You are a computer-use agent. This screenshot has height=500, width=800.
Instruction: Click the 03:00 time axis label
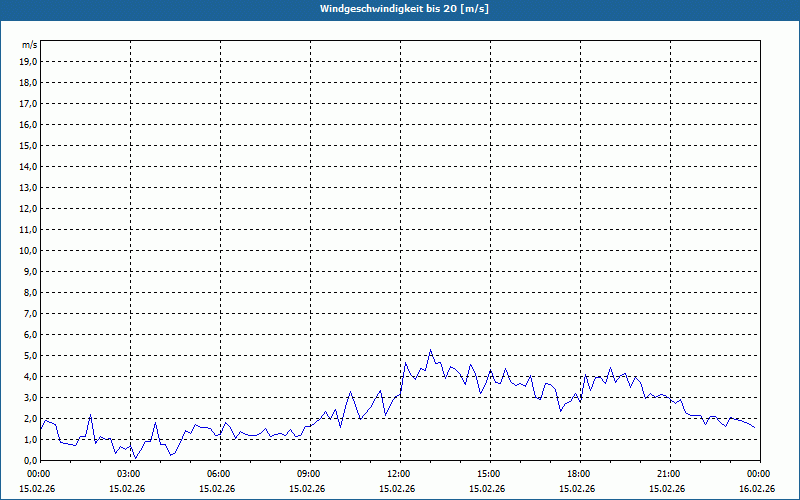[128, 474]
